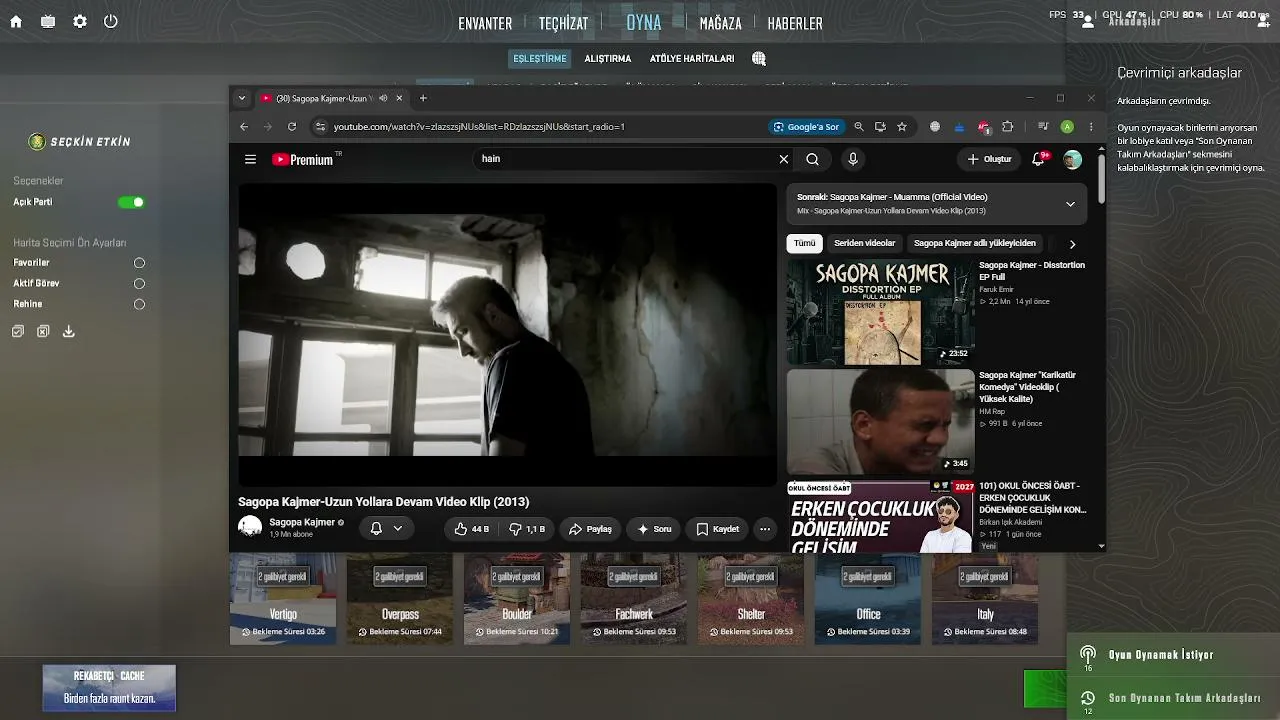The image size is (1280, 720).
Task: Open CS2 settings gear
Action: click(80, 22)
